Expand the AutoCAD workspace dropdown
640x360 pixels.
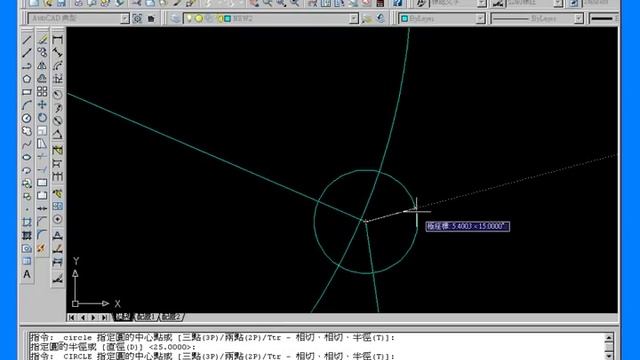point(125,18)
